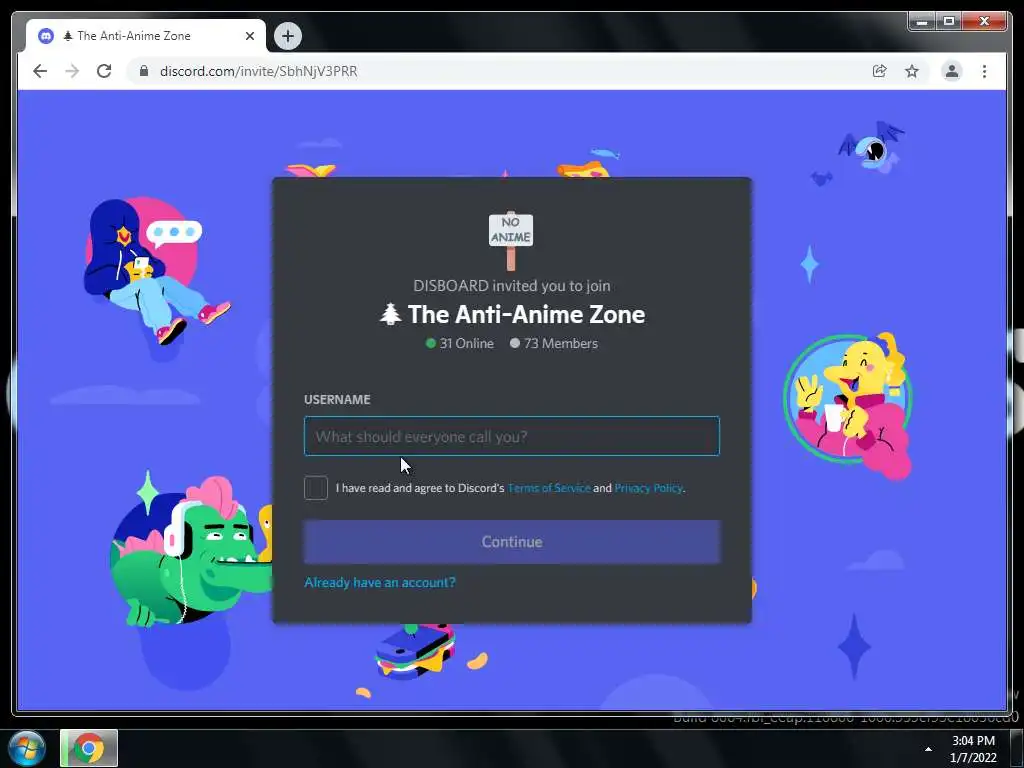This screenshot has height=768, width=1024.
Task: Bookmark this page with the star icon
Action: [x=912, y=71]
